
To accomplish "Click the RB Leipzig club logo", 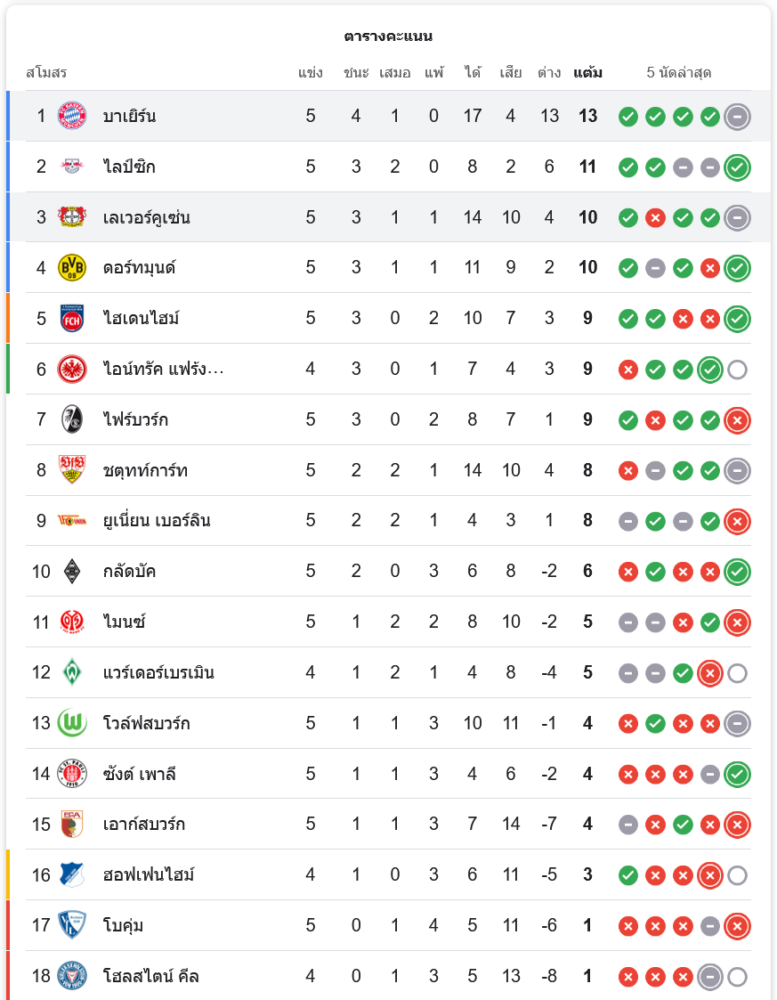I will (x=72, y=167).
